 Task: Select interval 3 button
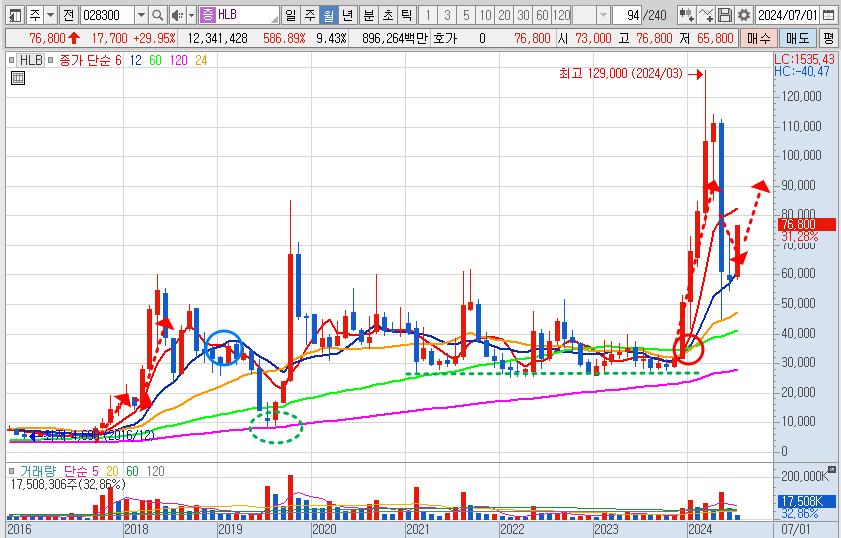[x=447, y=15]
